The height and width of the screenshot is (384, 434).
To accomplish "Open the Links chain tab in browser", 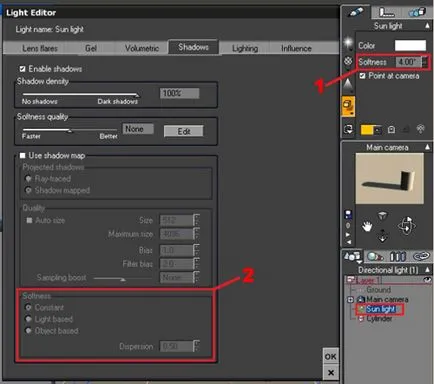I will 421,256.
